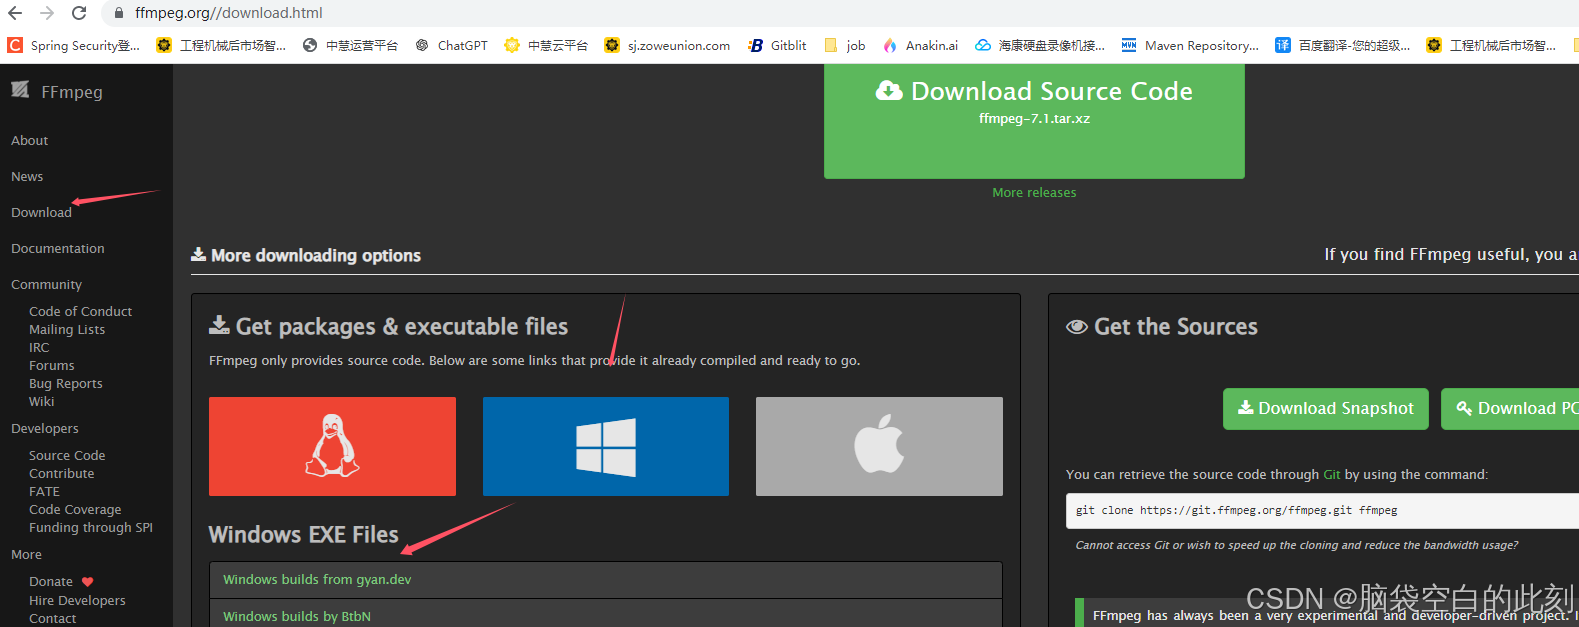Click the FFmpeg logo in sidebar
Image resolution: width=1579 pixels, height=627 pixels.
(x=57, y=91)
